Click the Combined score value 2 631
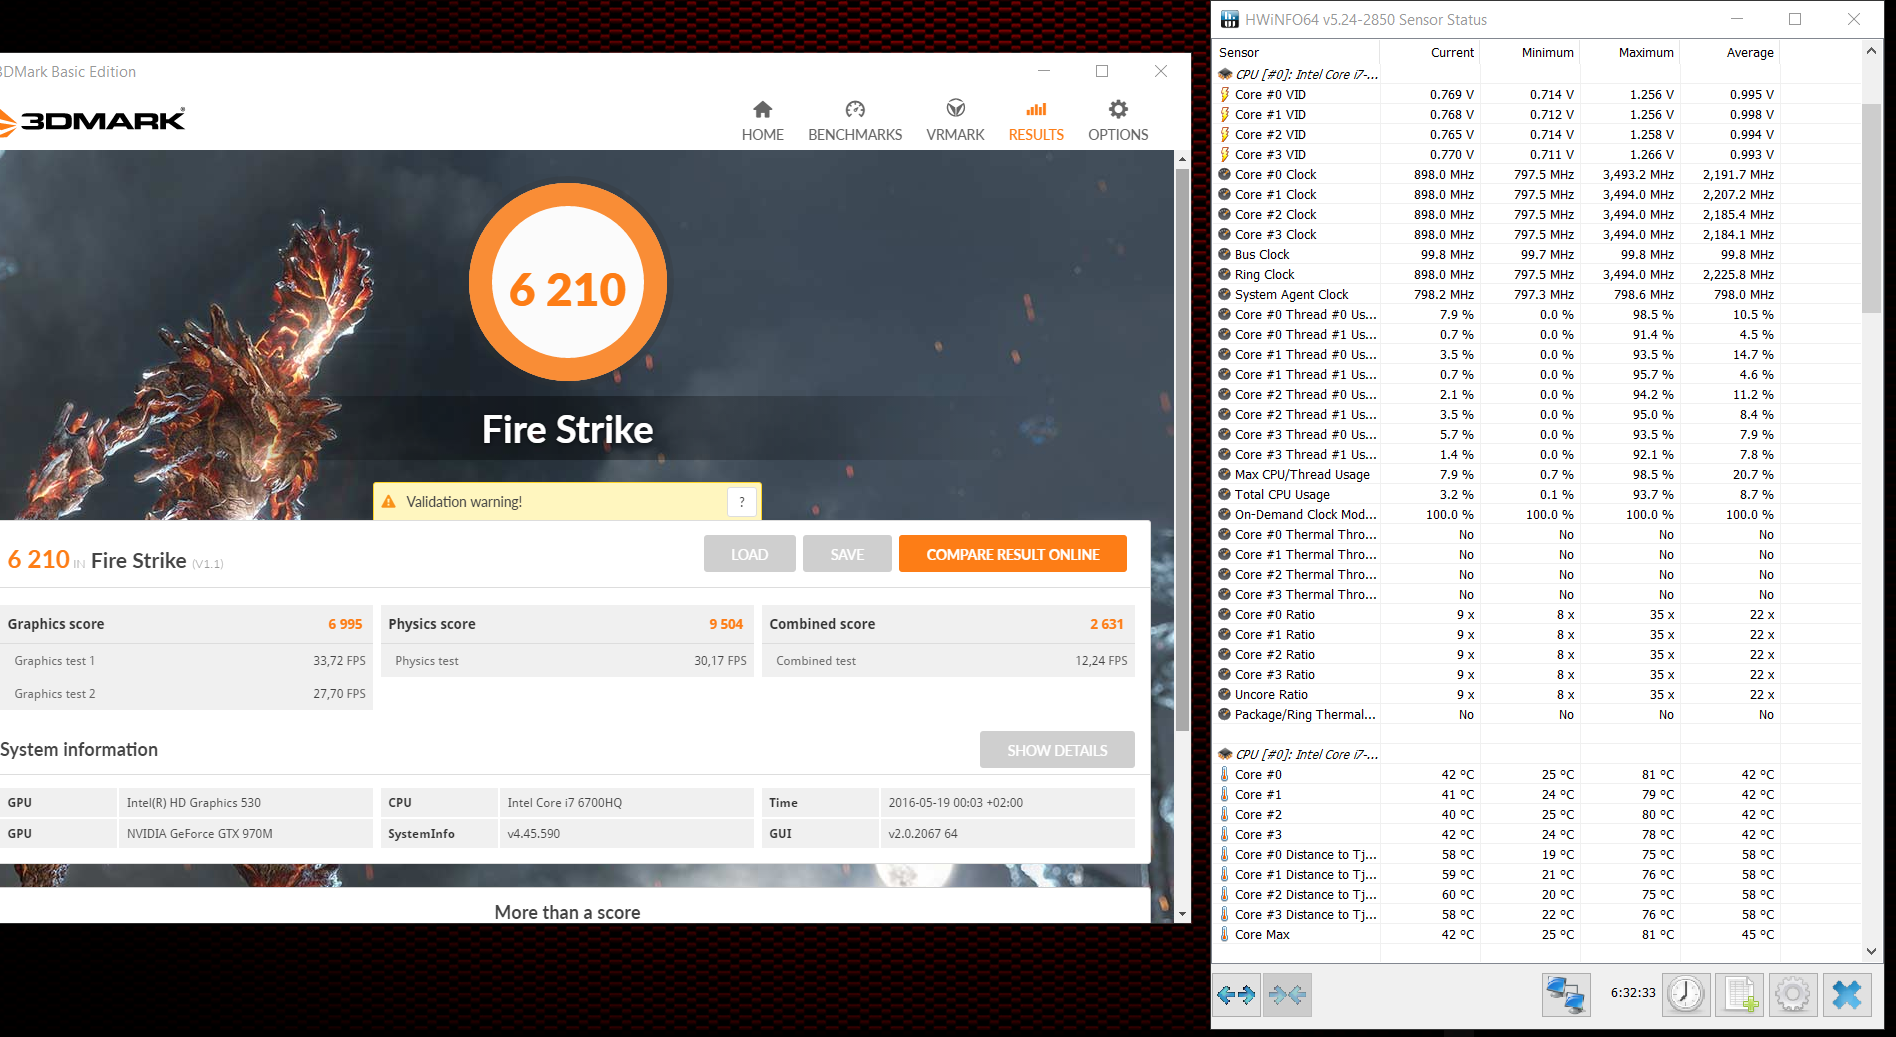This screenshot has height=1037, width=1896. click(1107, 624)
